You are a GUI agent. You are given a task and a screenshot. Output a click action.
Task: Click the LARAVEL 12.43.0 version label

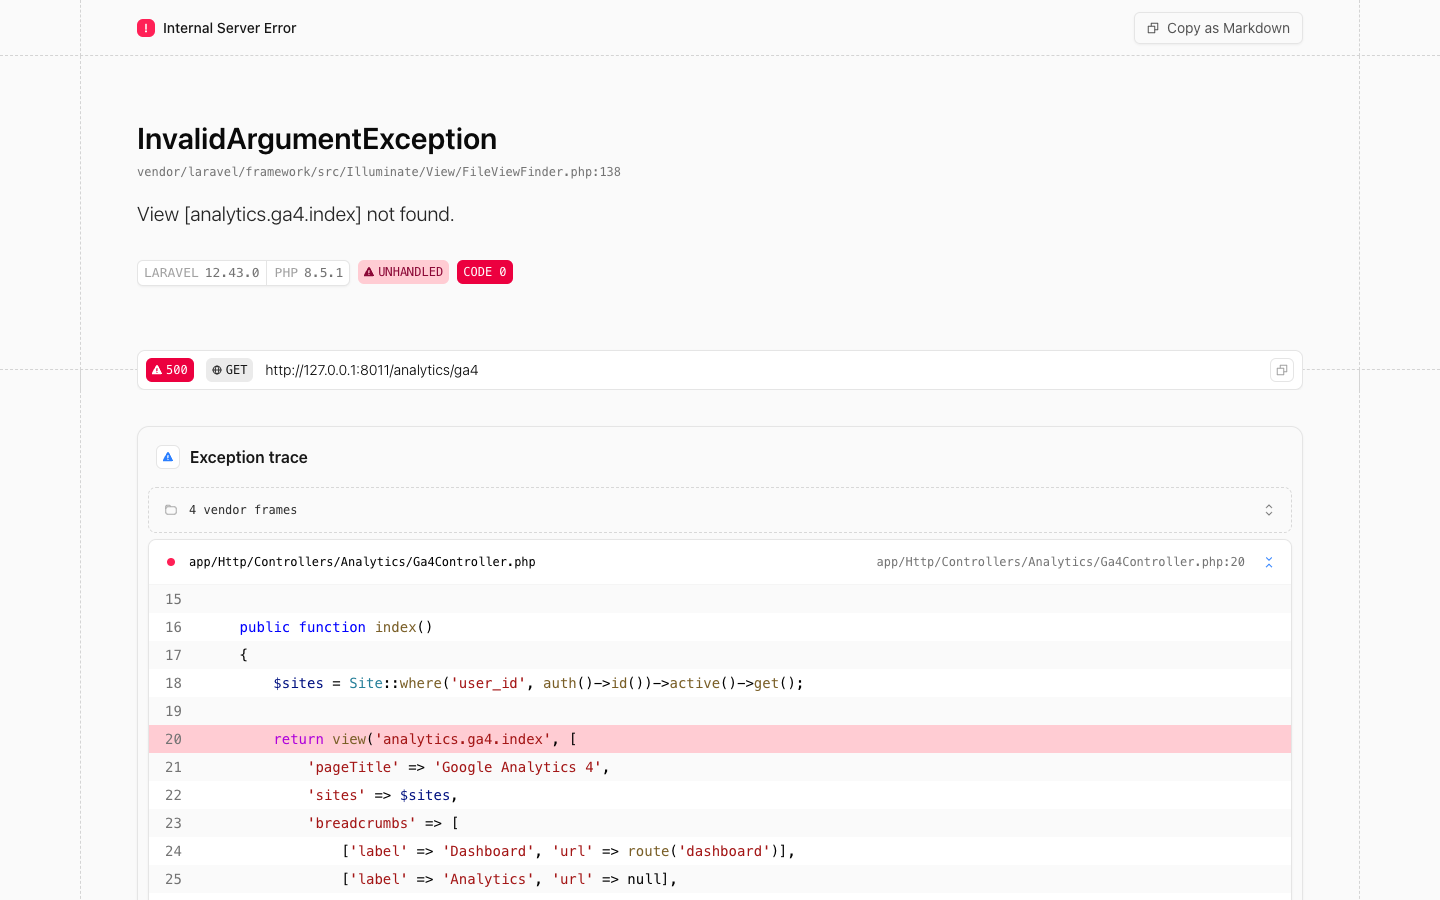(202, 272)
